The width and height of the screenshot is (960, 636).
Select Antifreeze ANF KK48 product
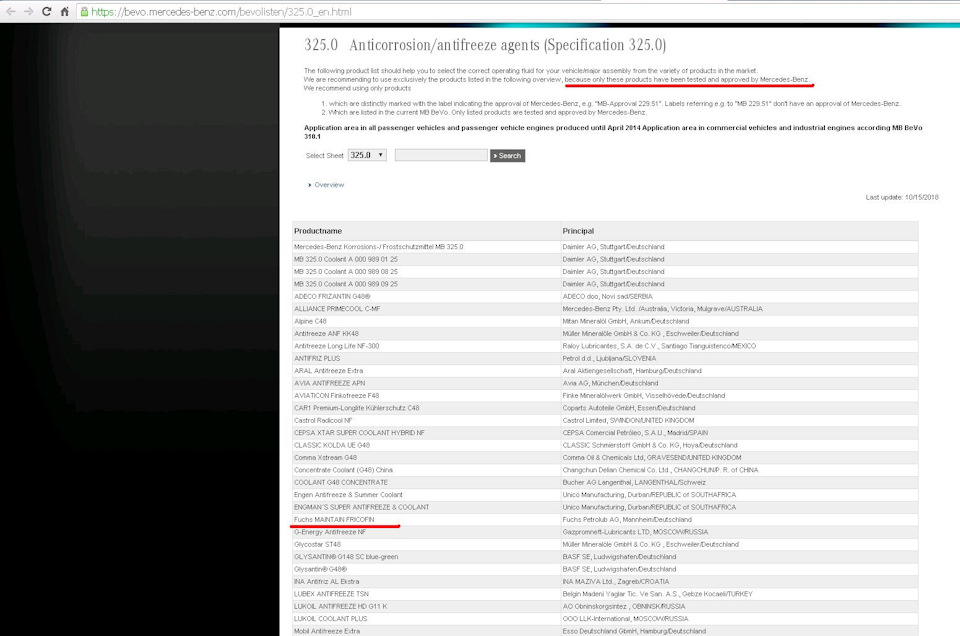point(326,334)
